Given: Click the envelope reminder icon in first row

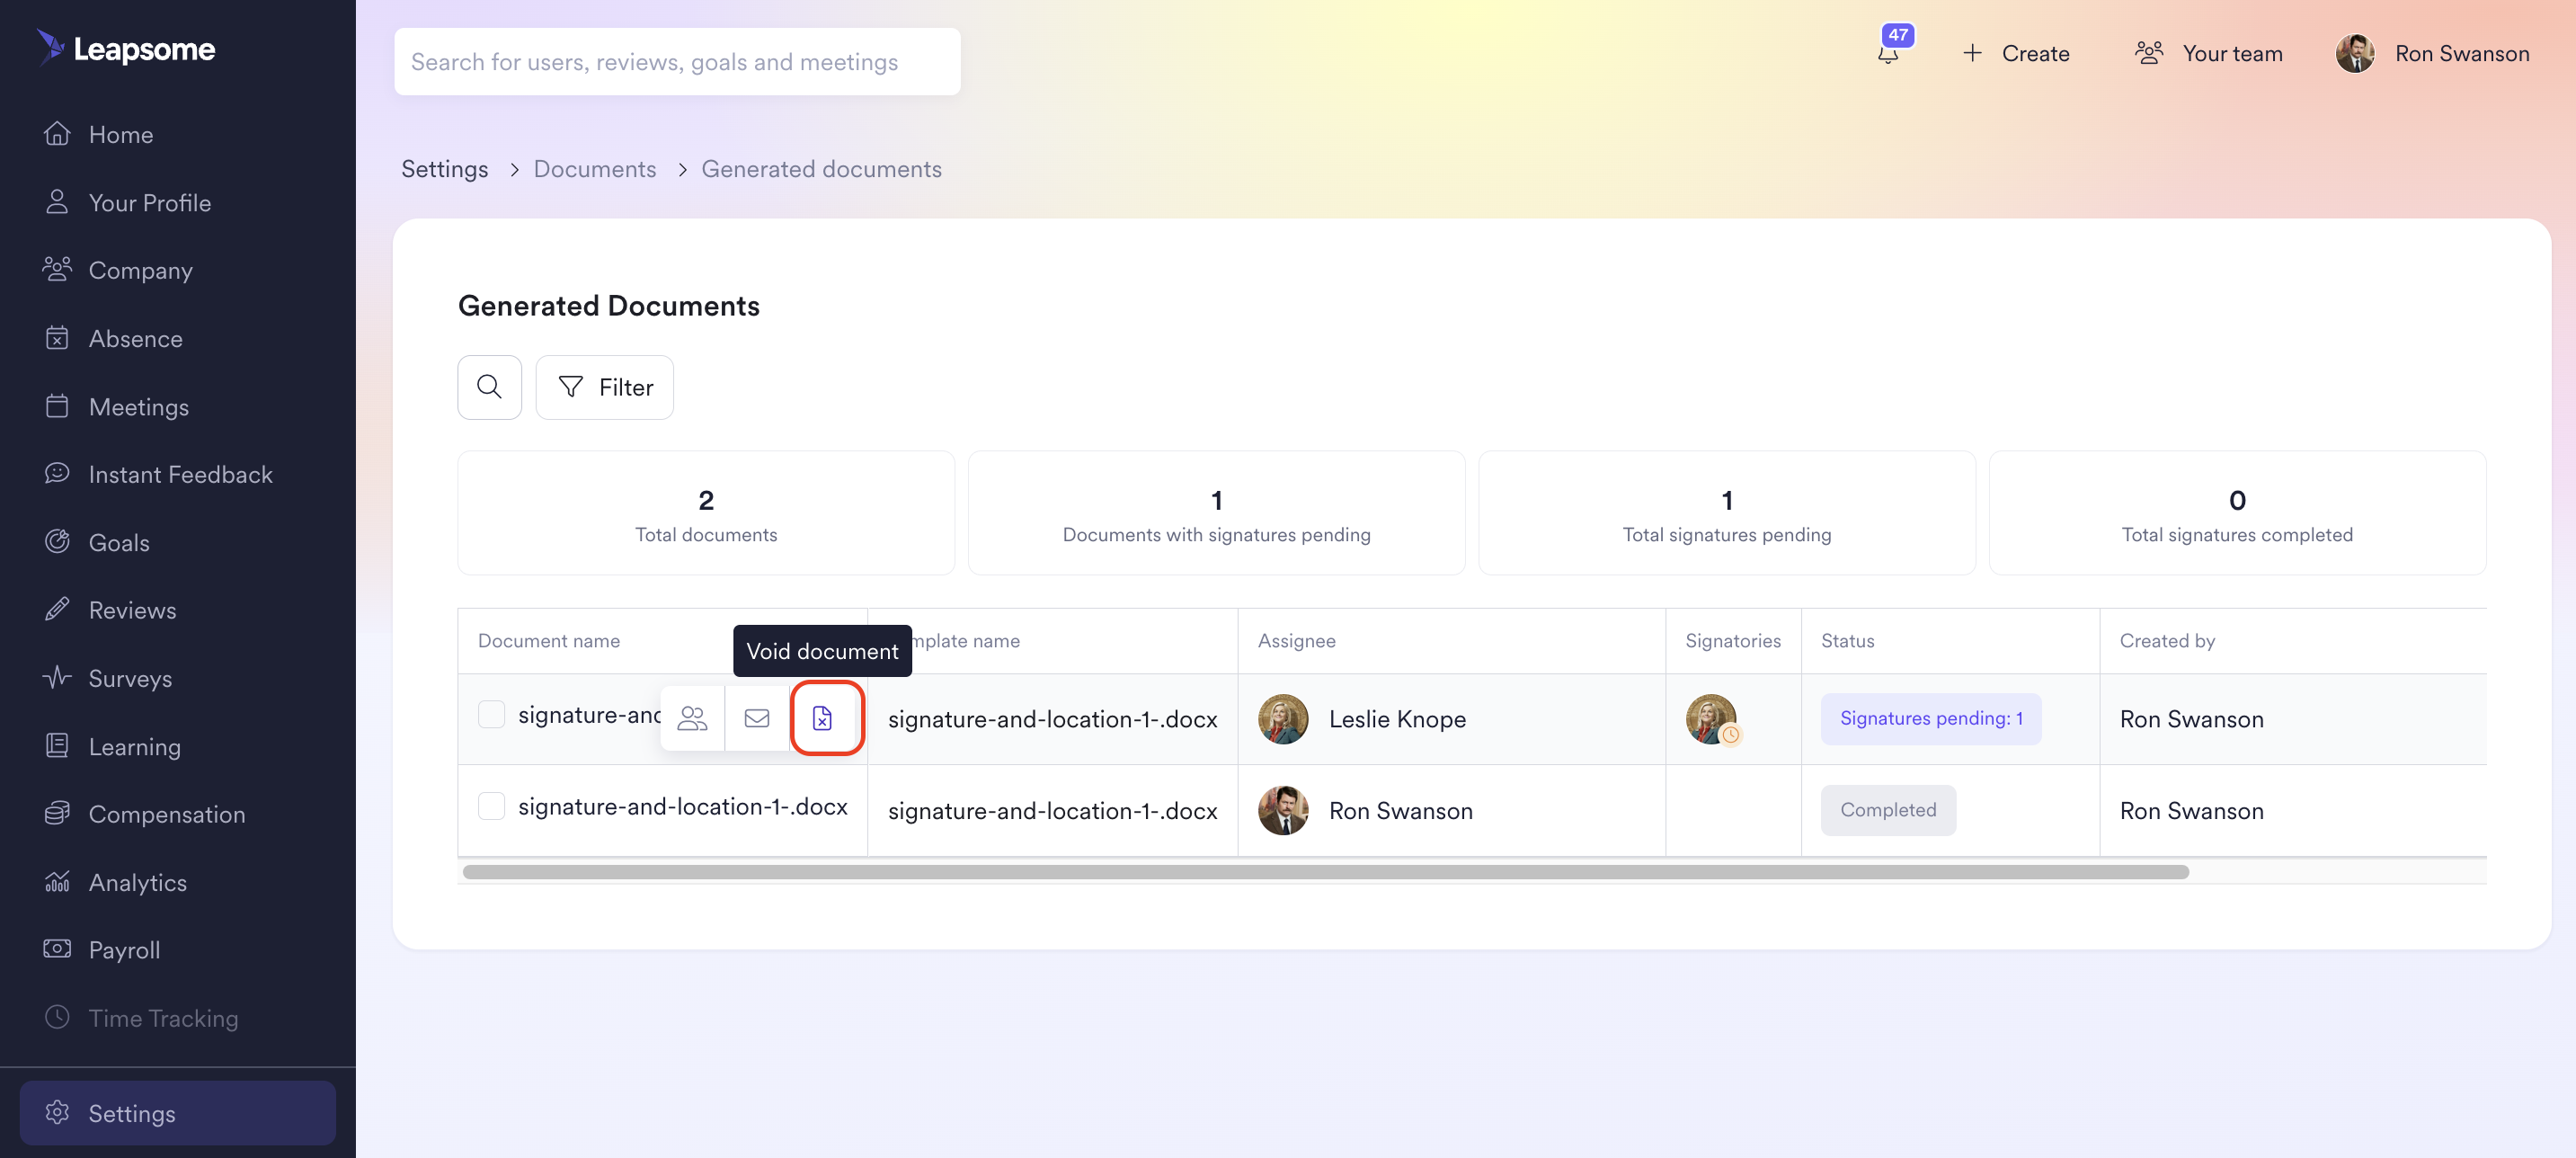Looking at the screenshot, I should (757, 718).
